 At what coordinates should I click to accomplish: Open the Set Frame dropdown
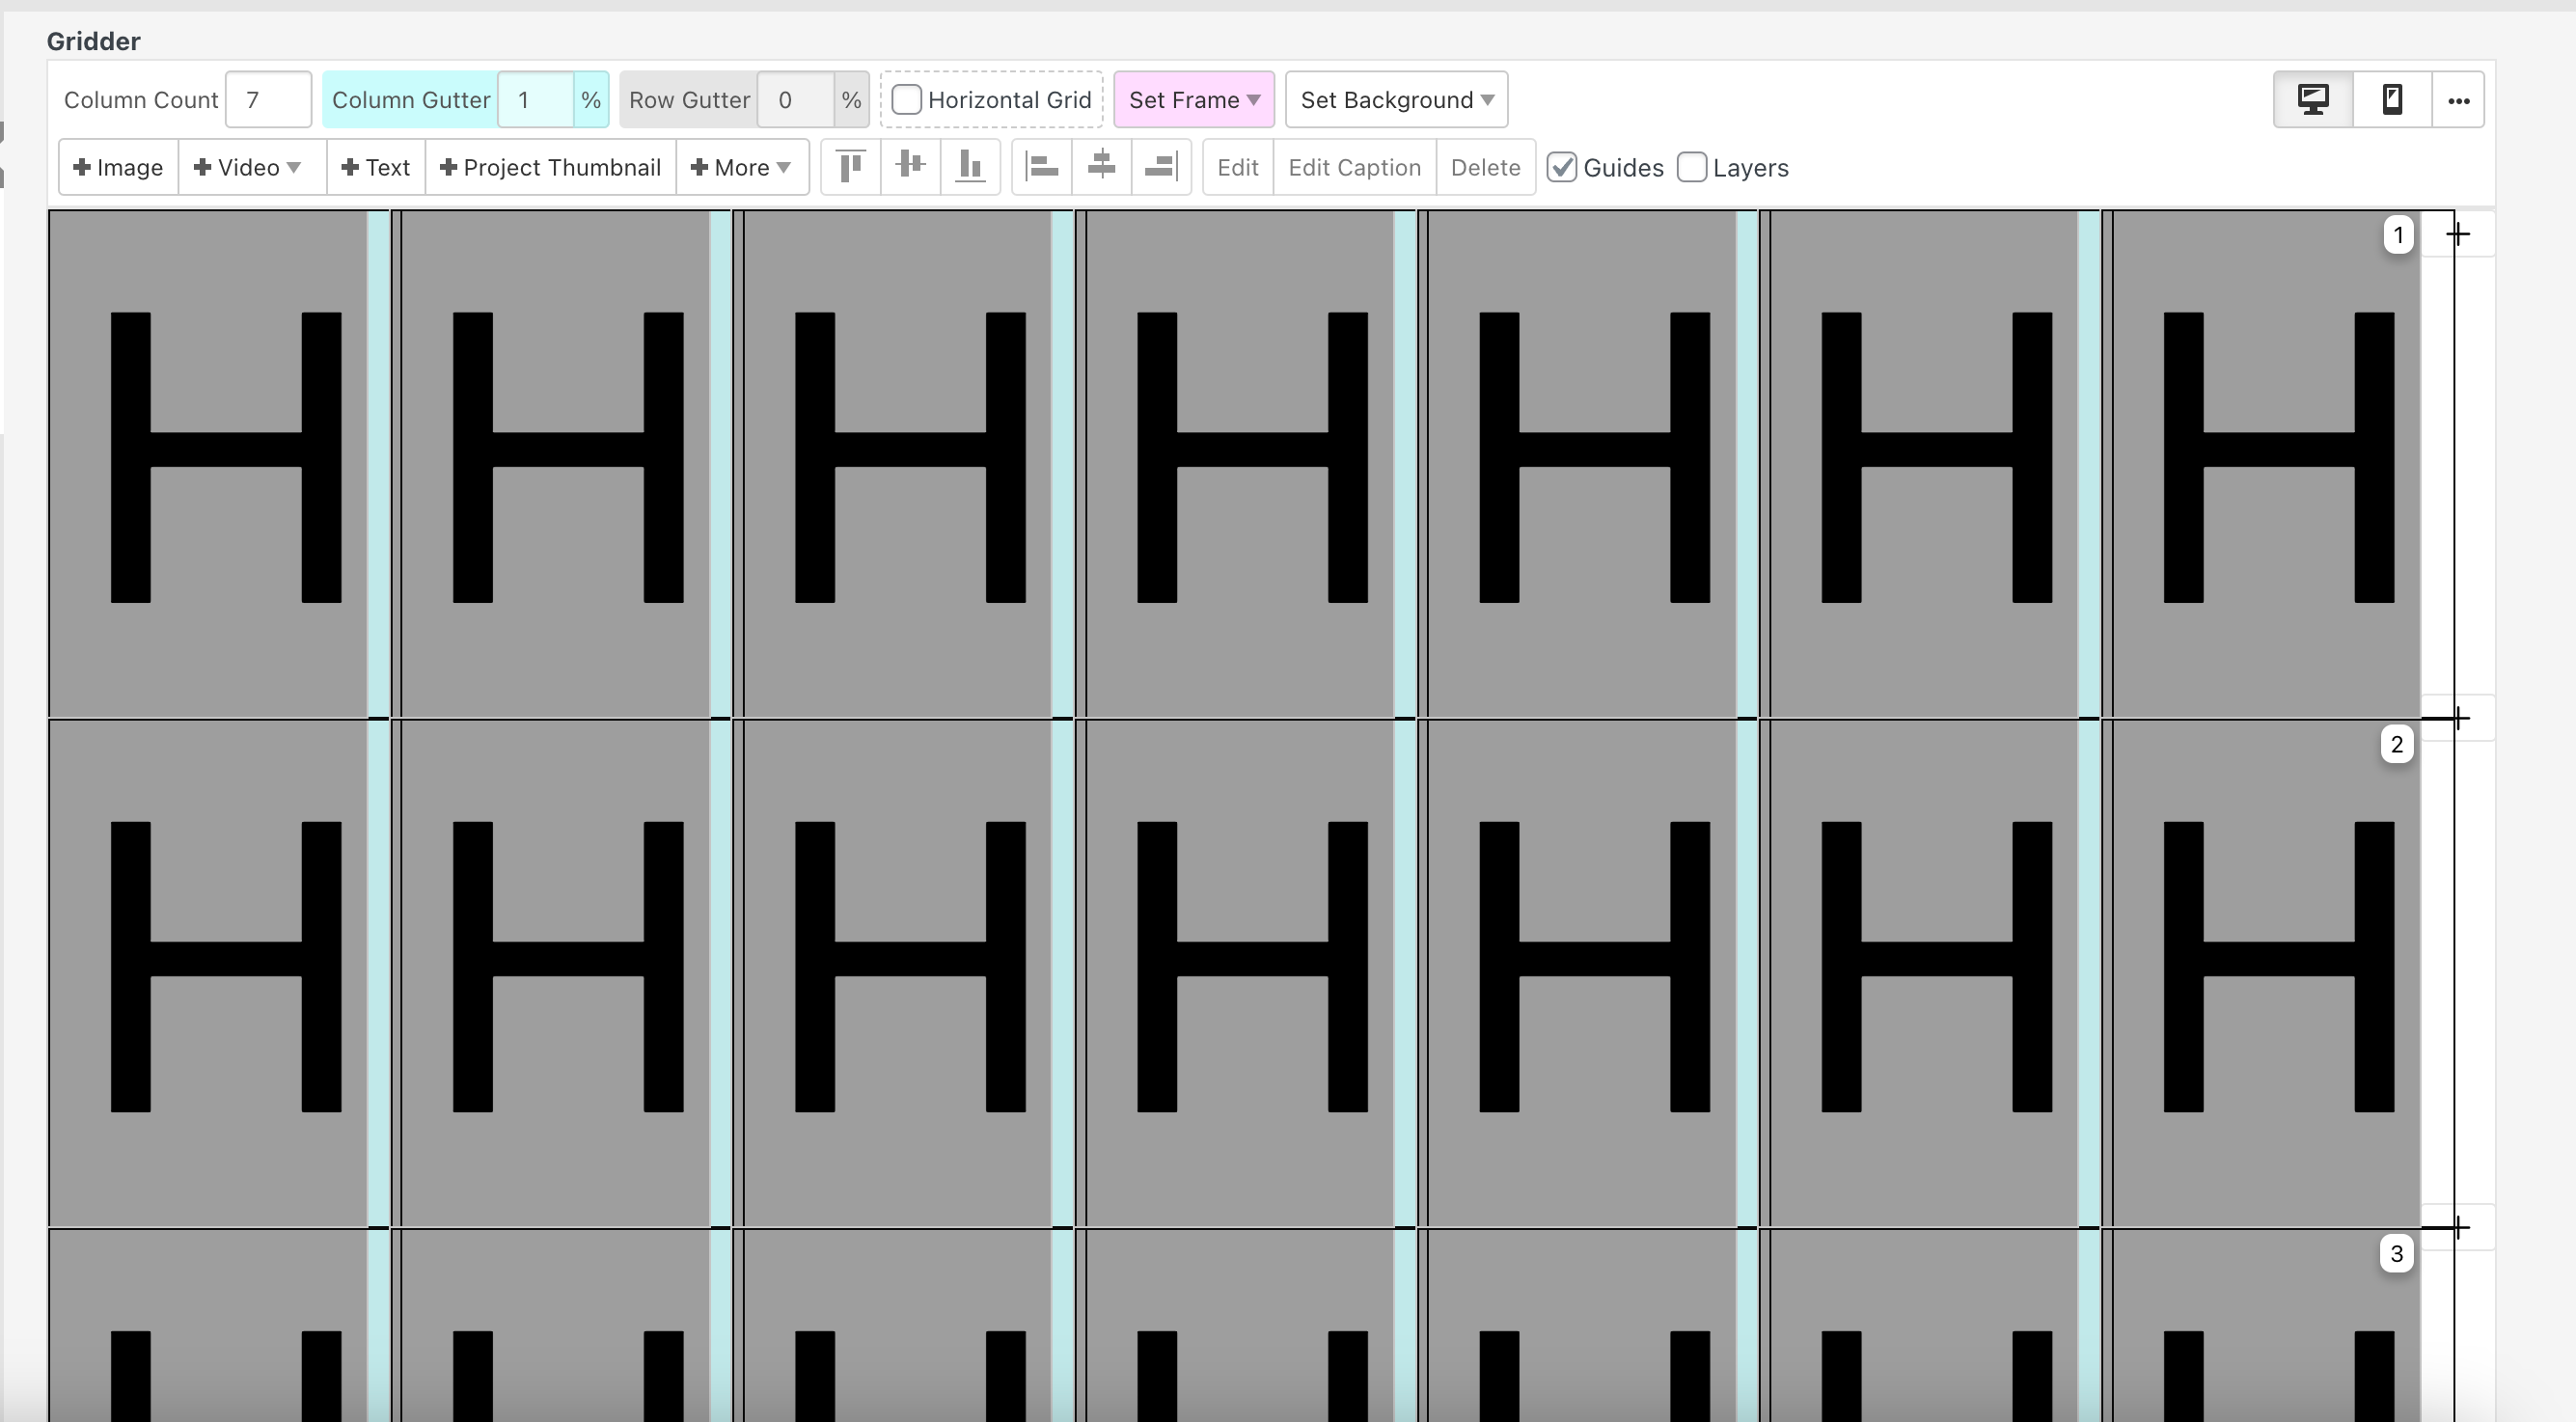(x=1193, y=99)
